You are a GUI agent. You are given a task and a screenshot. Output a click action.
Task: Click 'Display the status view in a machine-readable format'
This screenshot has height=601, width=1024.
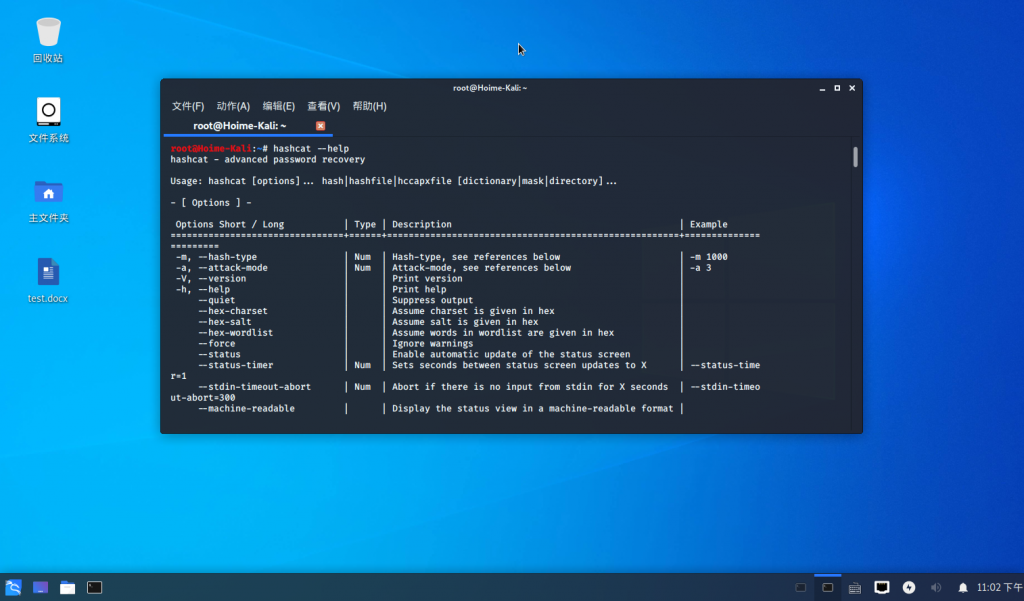[533, 408]
